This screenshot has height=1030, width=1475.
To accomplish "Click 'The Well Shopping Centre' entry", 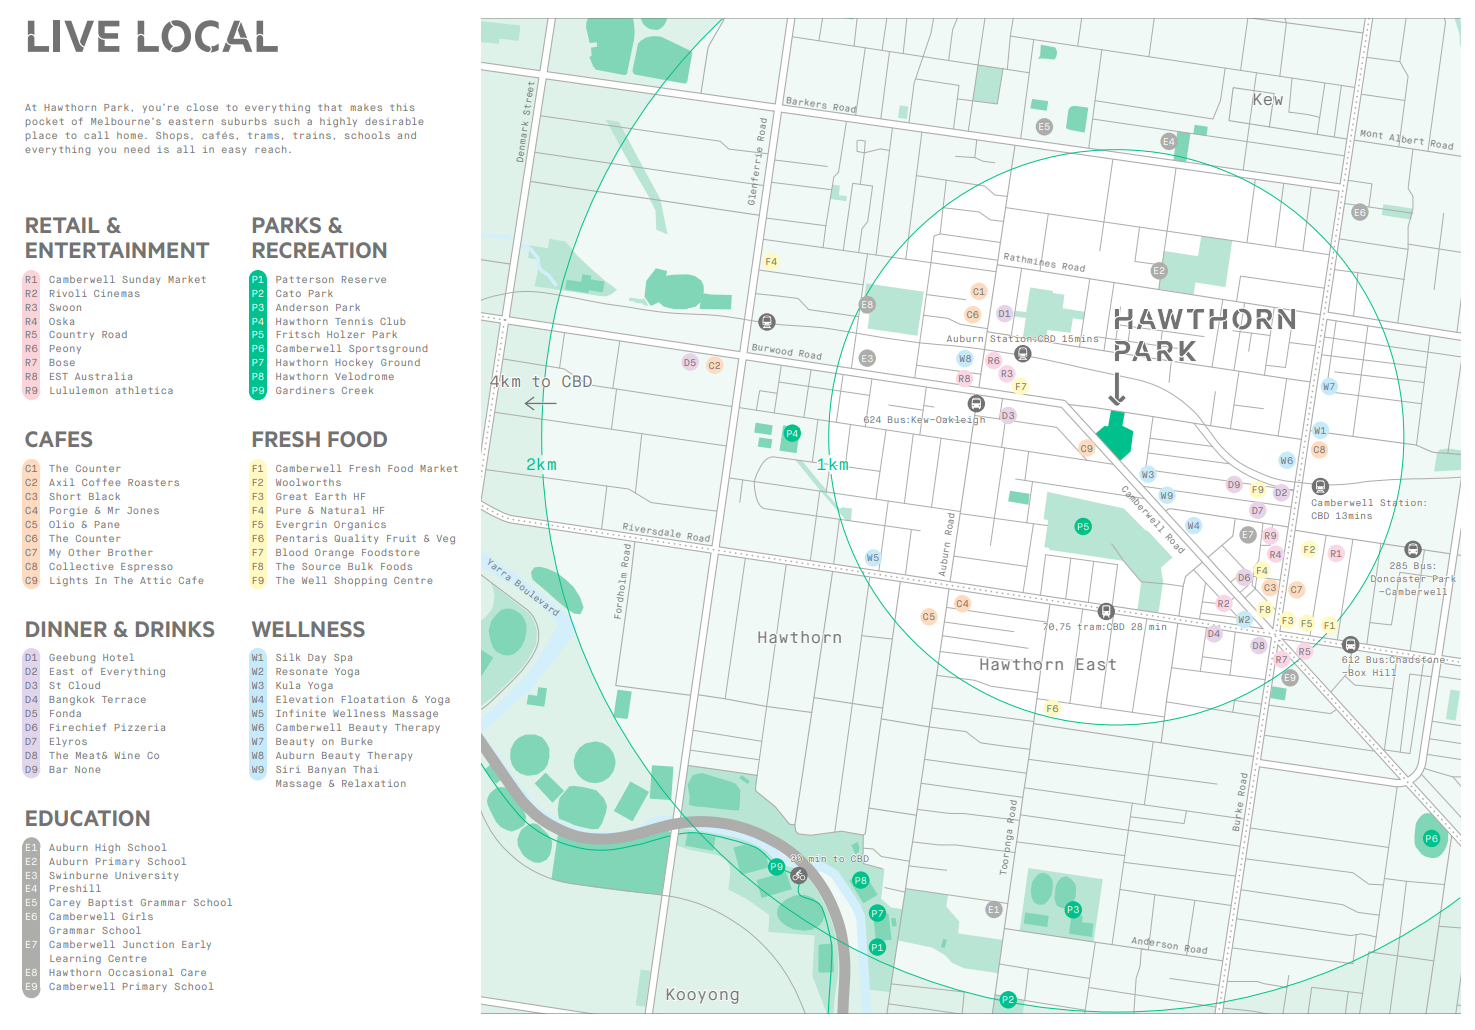I will (354, 581).
